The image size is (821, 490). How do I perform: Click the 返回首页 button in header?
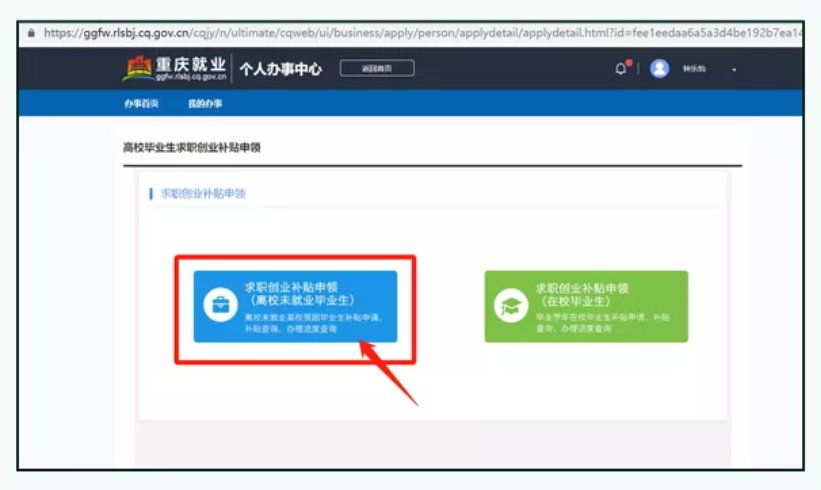pos(377,68)
